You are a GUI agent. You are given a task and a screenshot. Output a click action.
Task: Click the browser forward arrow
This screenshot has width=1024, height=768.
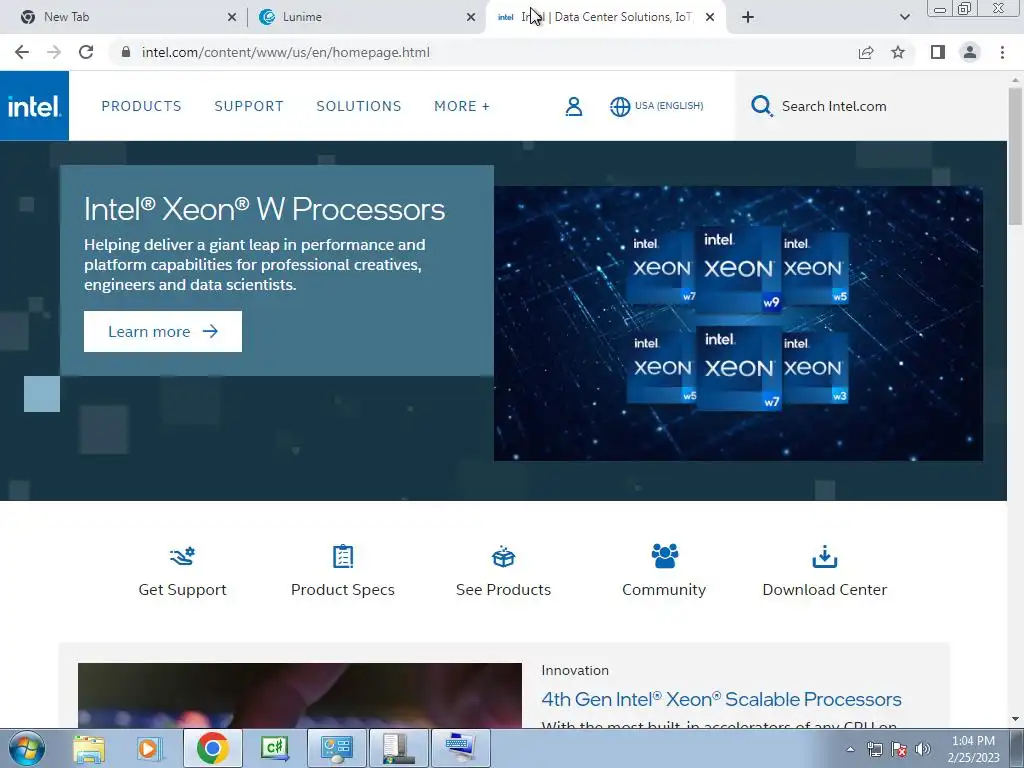pos(54,52)
